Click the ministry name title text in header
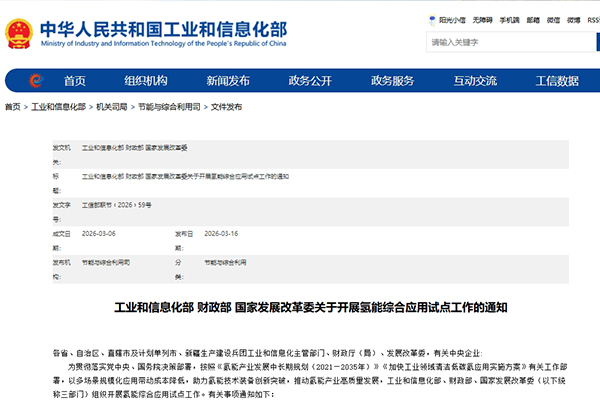The width and height of the screenshot is (600, 400). 163,29
